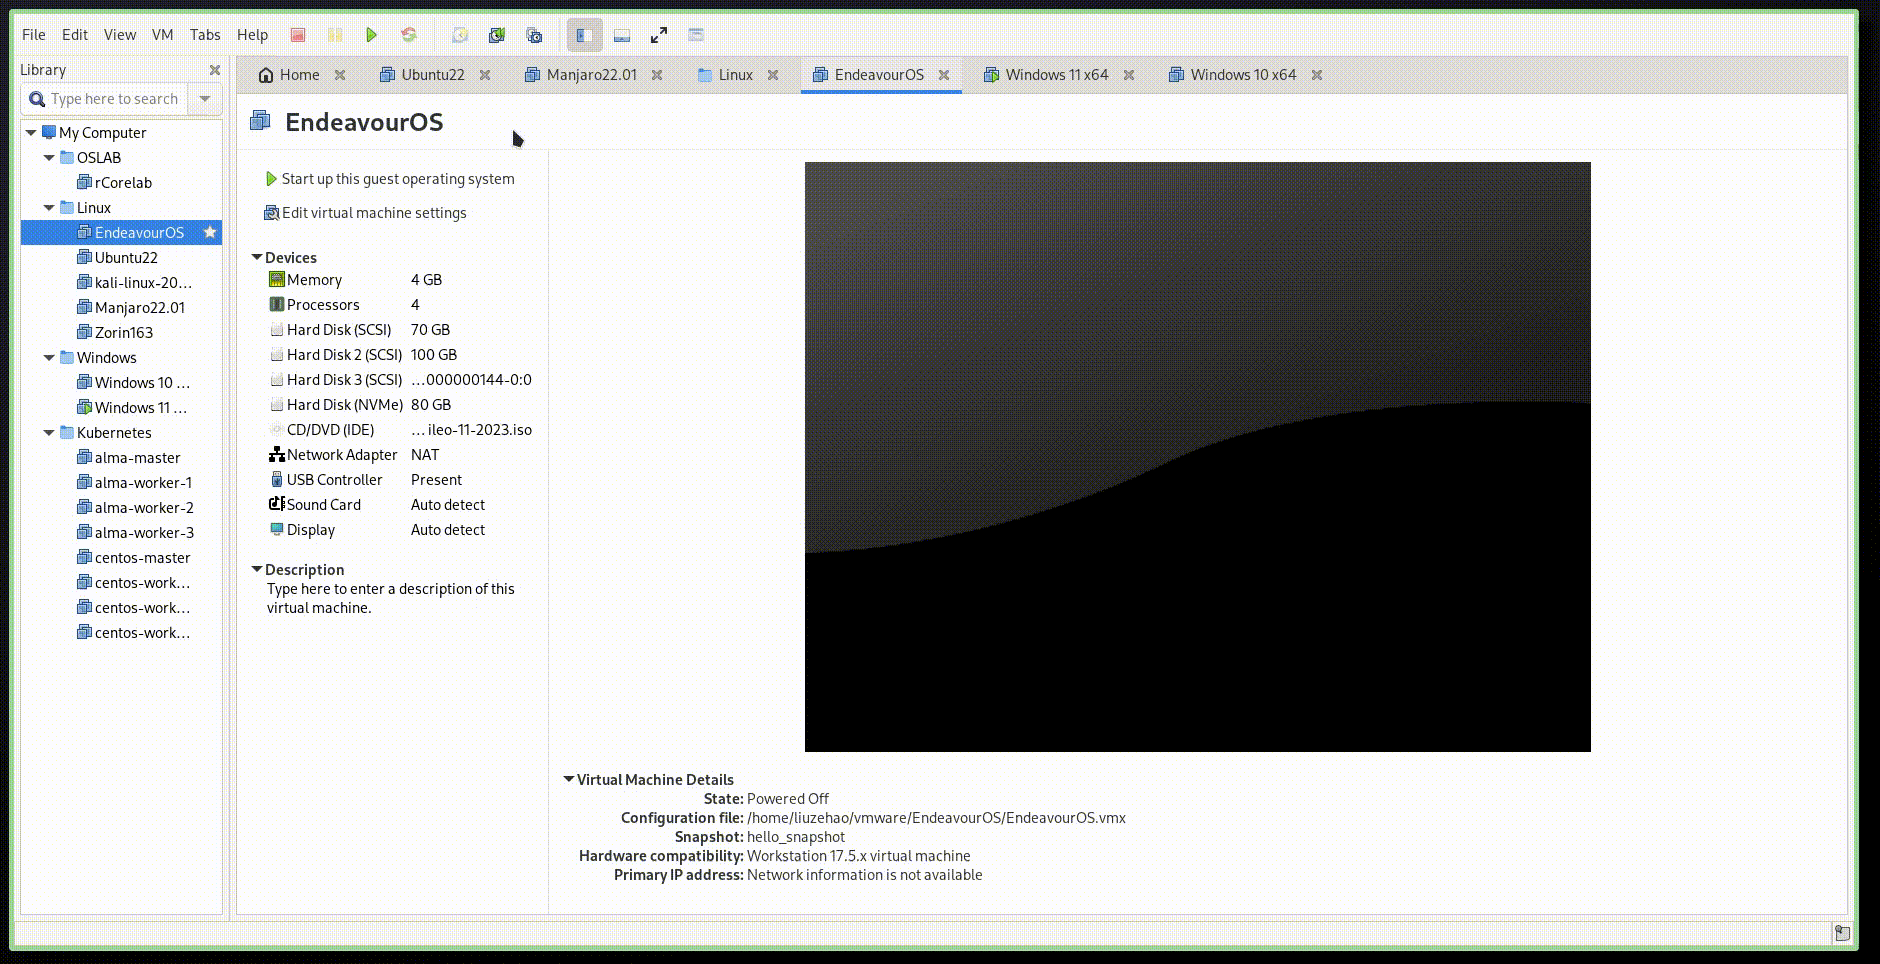Click the green power on toolbar icon
Screen dimensions: 1880x964
(x=371, y=35)
